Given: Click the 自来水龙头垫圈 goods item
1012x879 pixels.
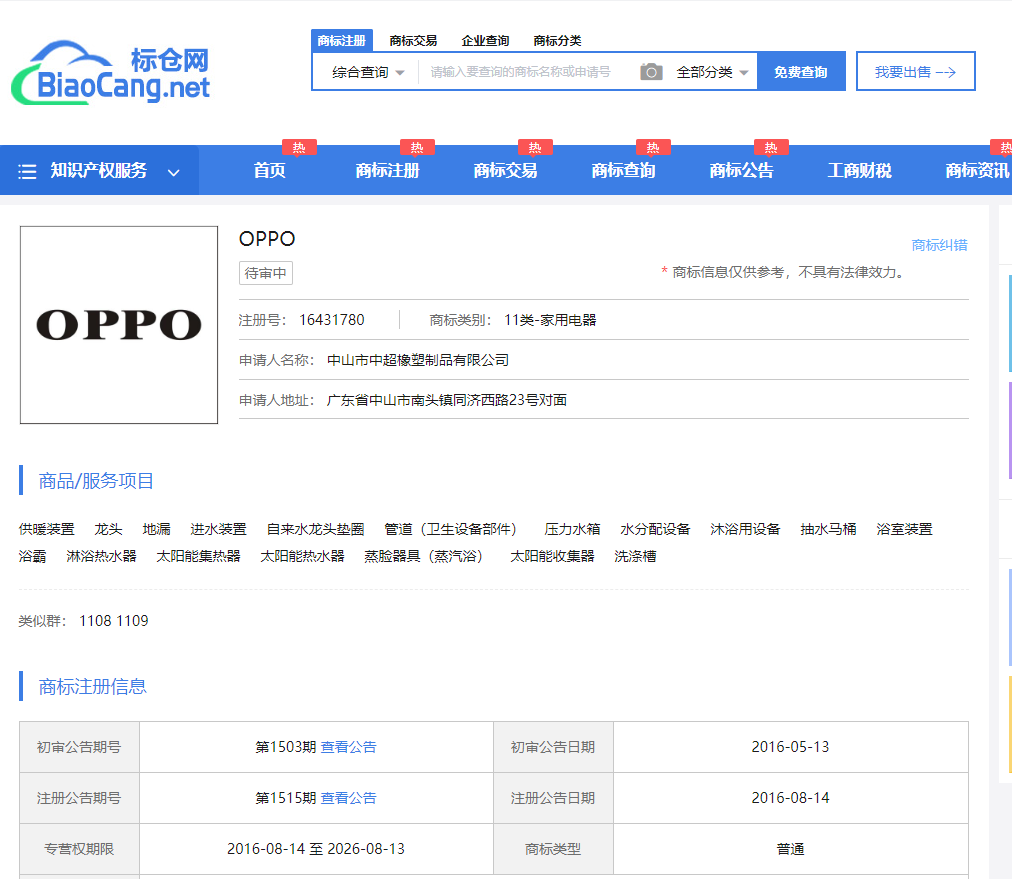Looking at the screenshot, I should point(316,529).
